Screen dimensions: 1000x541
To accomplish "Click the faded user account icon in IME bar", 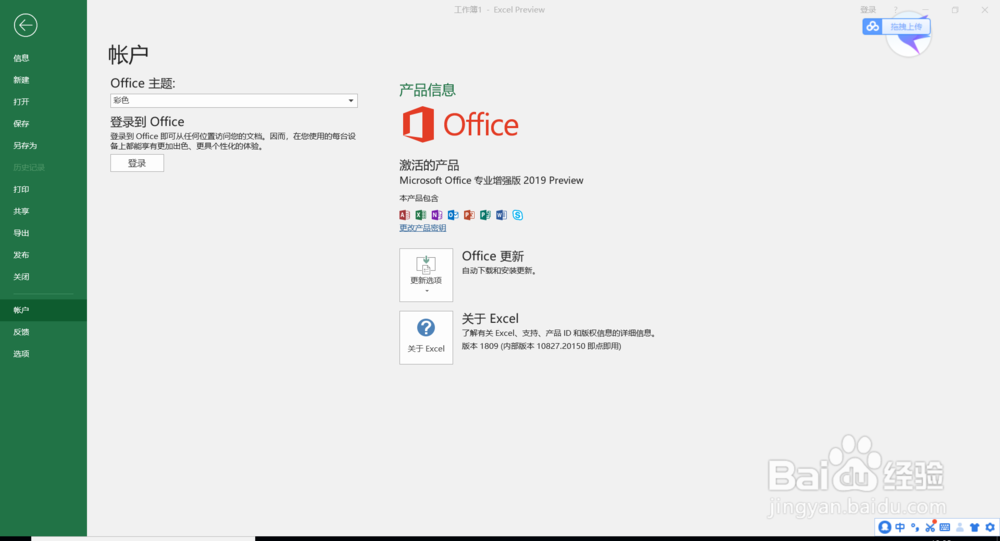I will 960,527.
